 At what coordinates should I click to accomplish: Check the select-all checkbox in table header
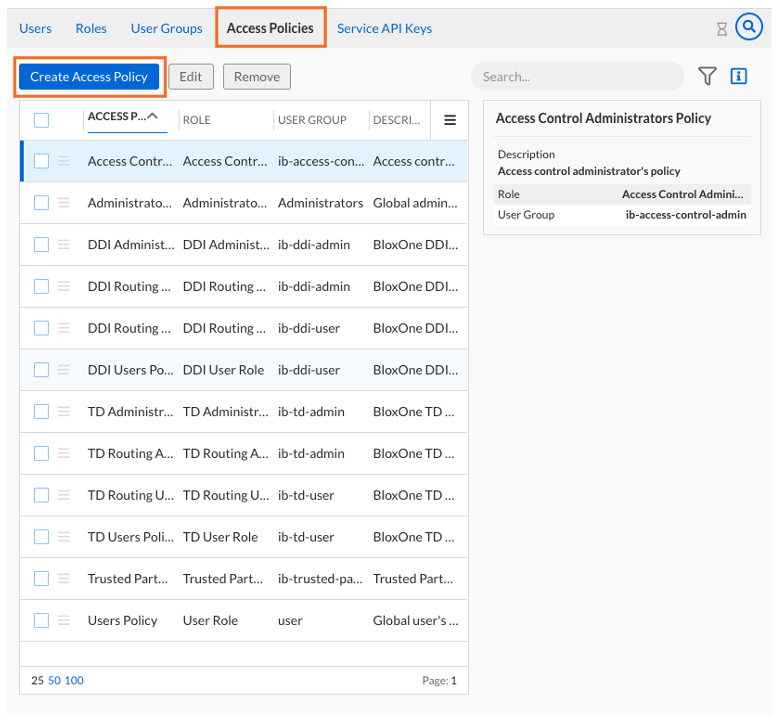point(41,120)
